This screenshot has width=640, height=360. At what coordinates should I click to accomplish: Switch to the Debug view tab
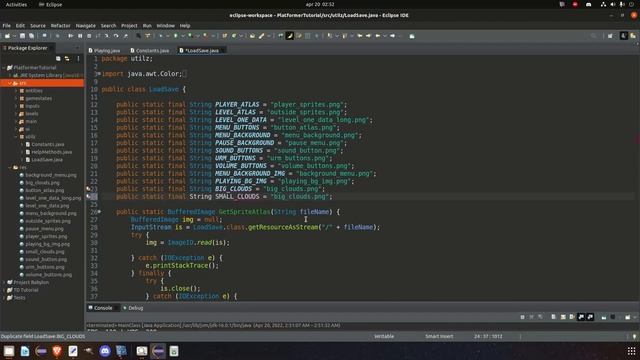point(133,308)
